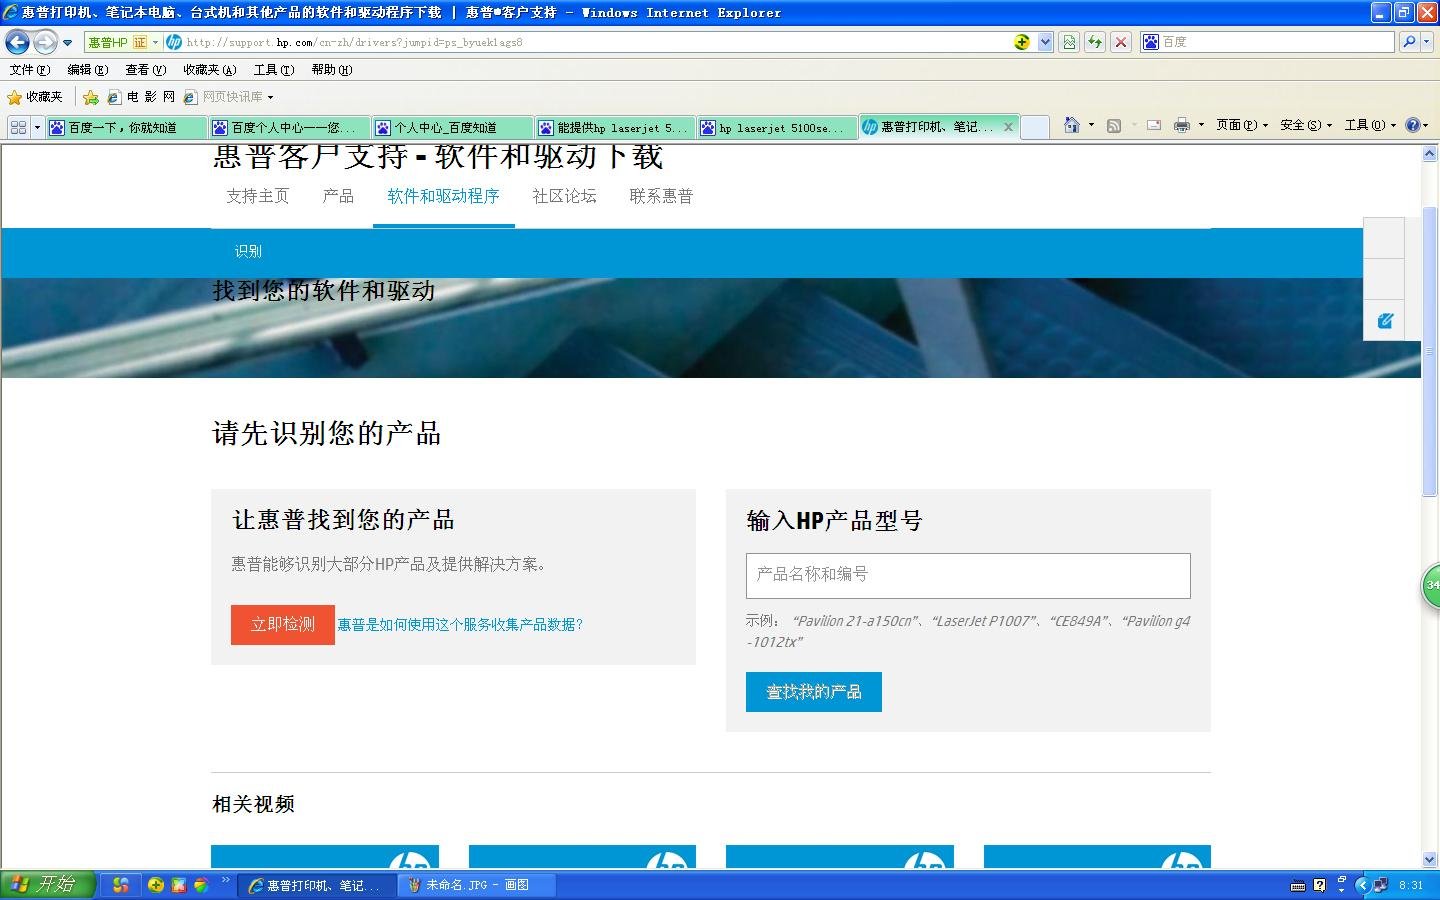Click the blue 查找我的产品 button

pos(814,692)
